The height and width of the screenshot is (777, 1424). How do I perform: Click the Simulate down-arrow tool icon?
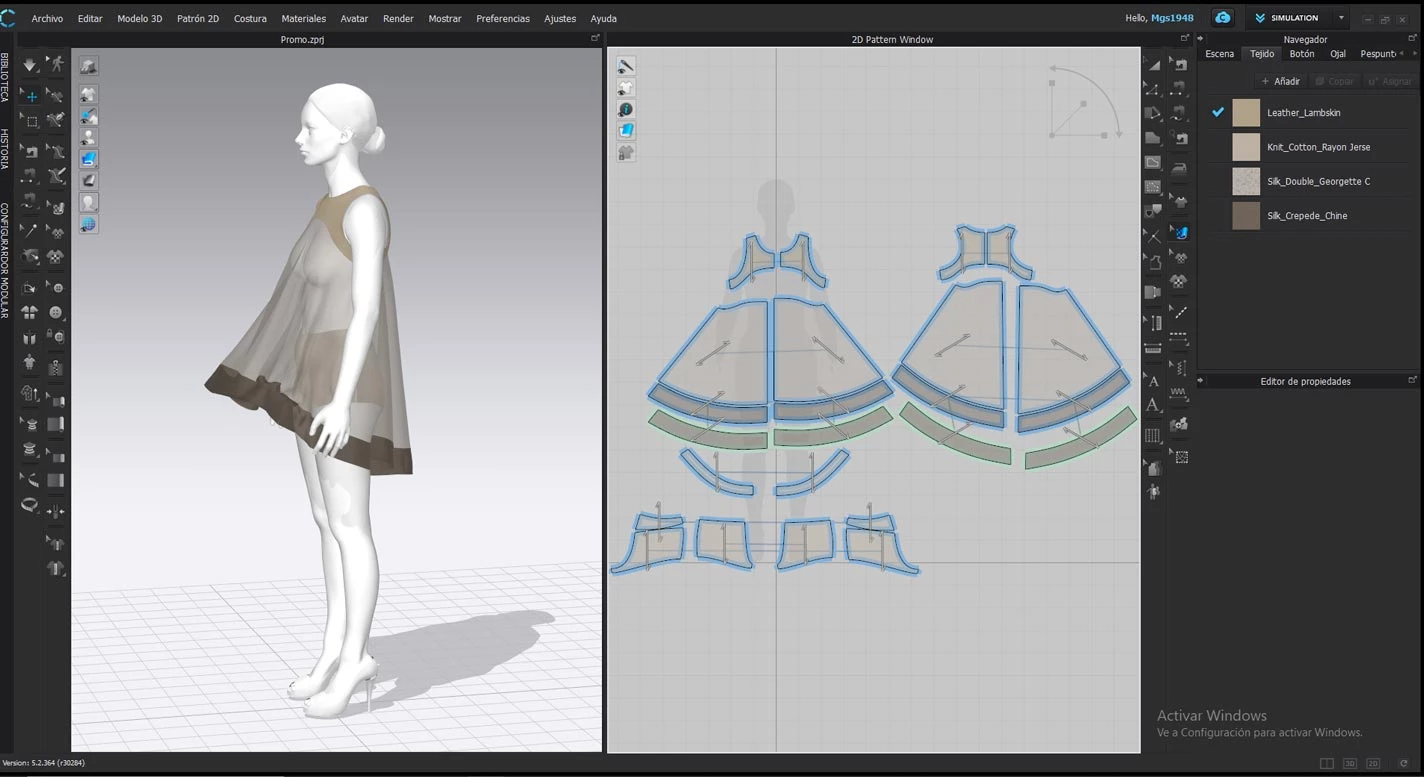tap(30, 65)
